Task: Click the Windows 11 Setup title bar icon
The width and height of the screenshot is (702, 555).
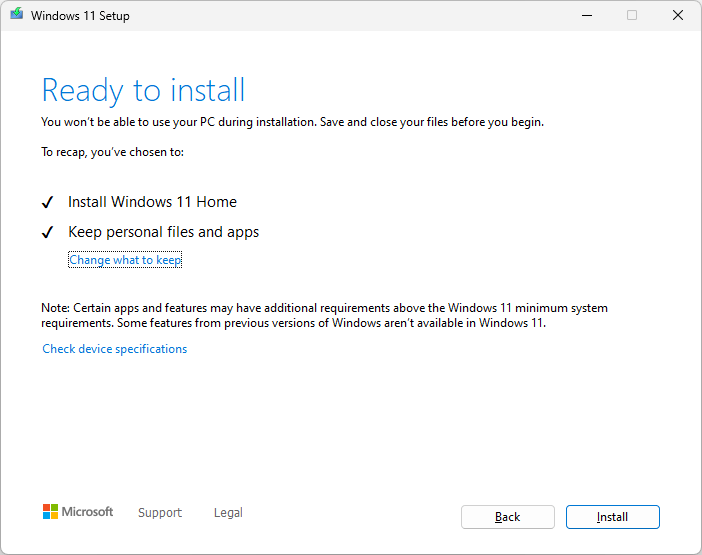Action: tap(17, 14)
